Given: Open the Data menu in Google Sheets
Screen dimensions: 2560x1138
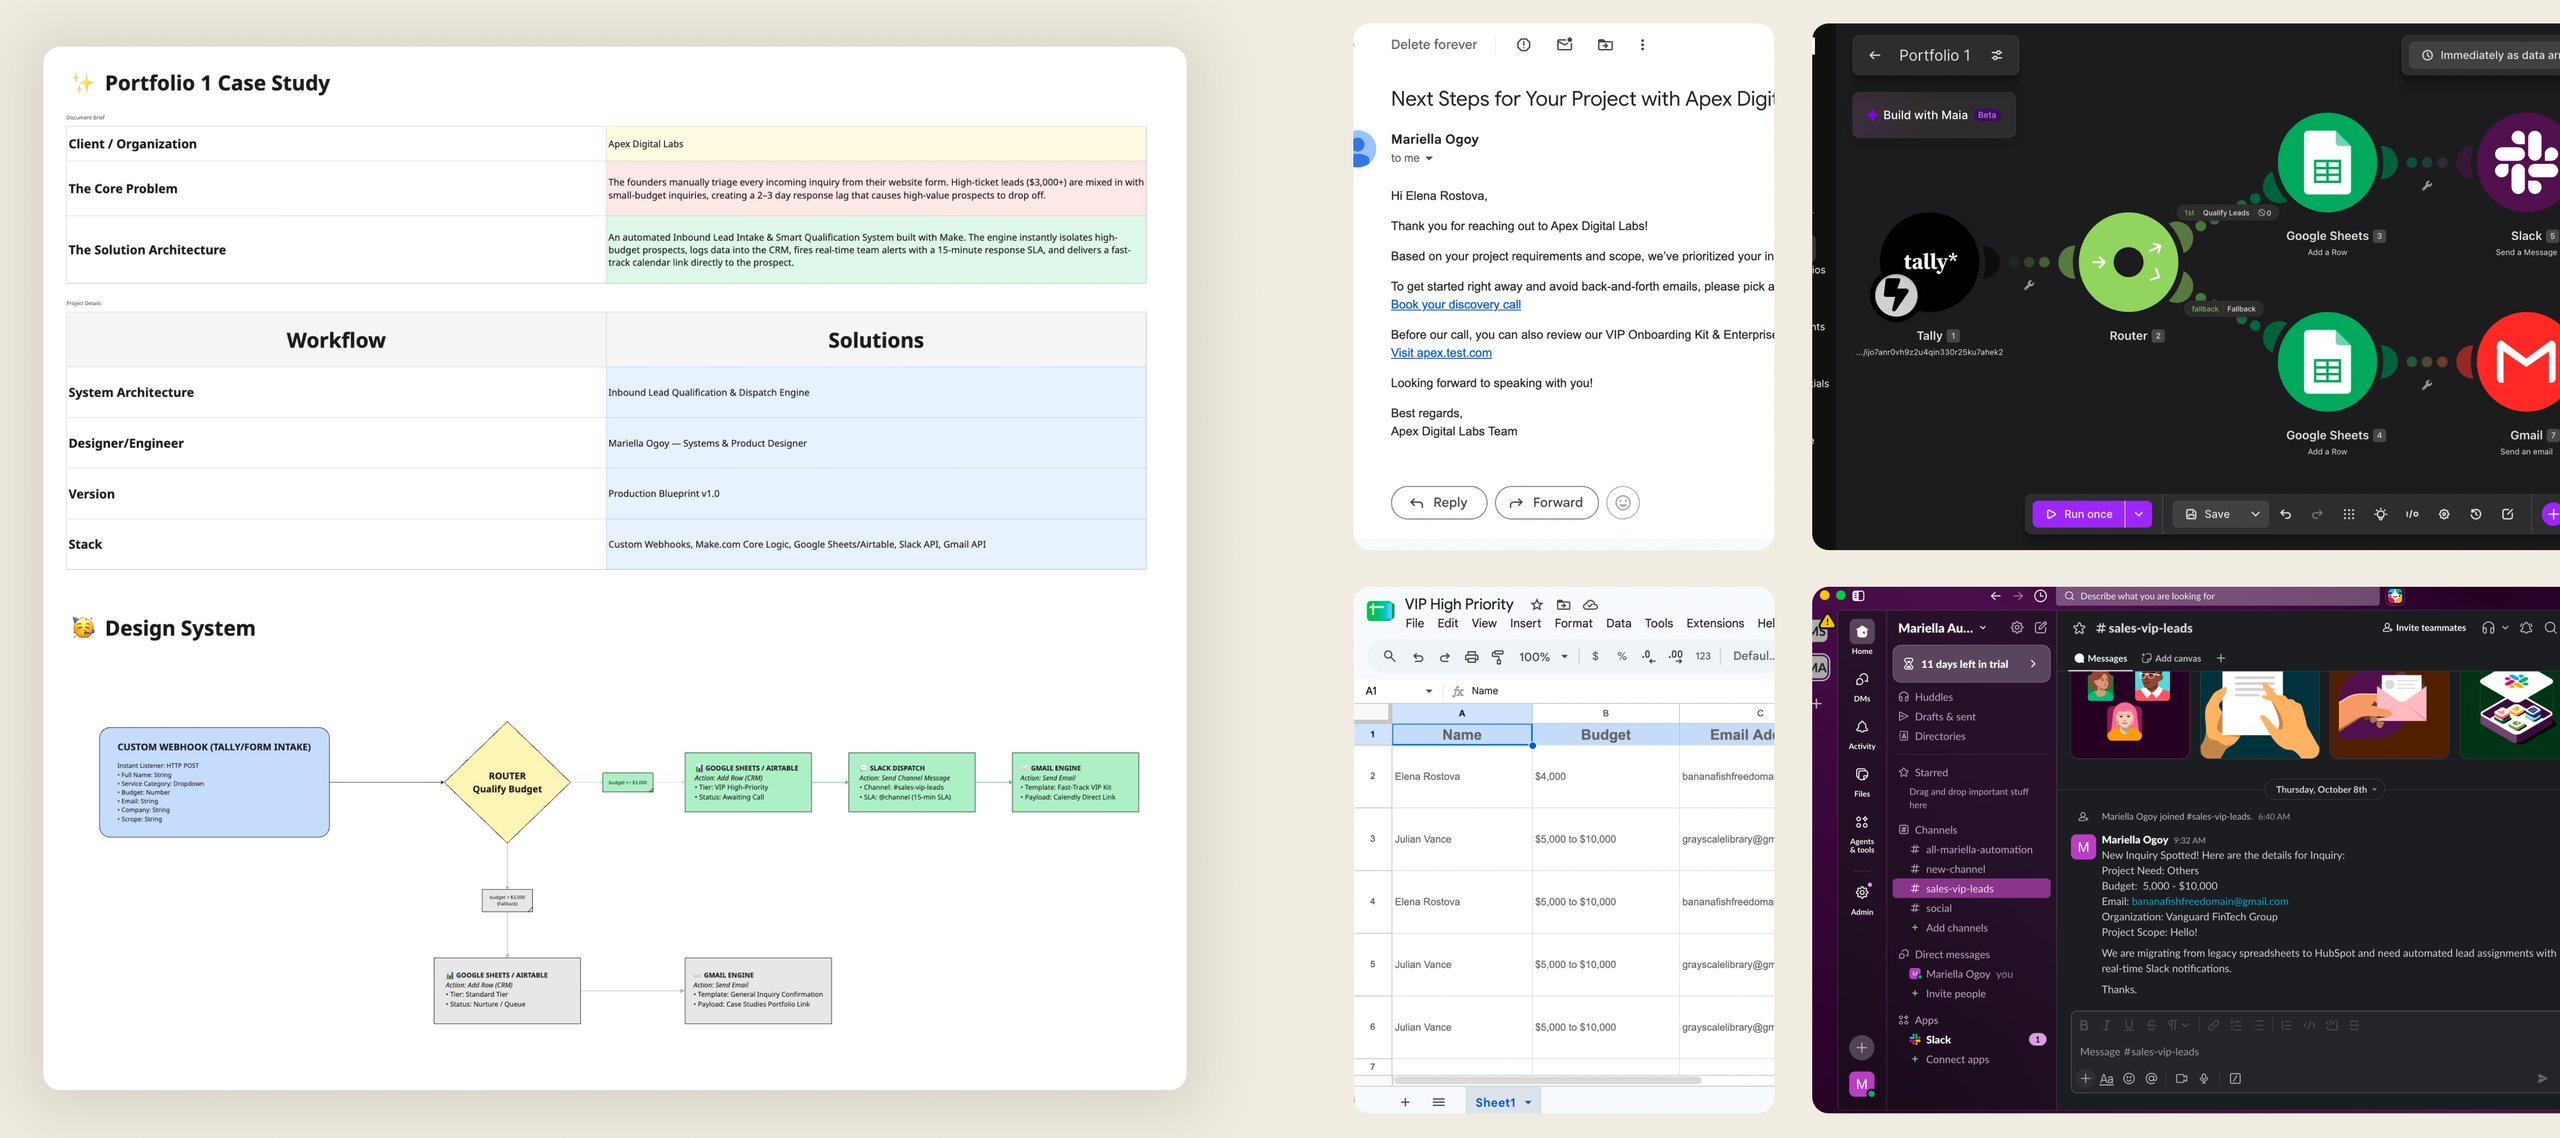Looking at the screenshot, I should coord(1618,623).
